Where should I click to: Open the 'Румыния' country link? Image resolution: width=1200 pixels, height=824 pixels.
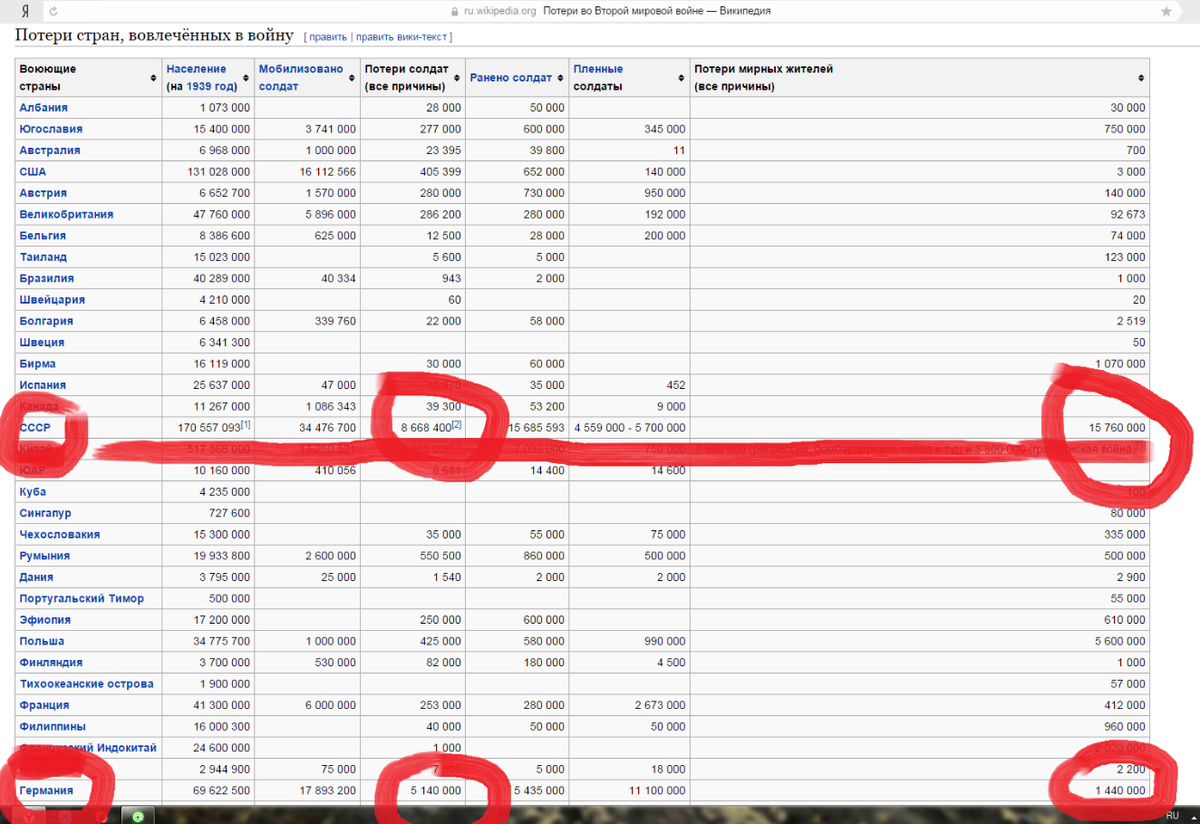[44, 556]
